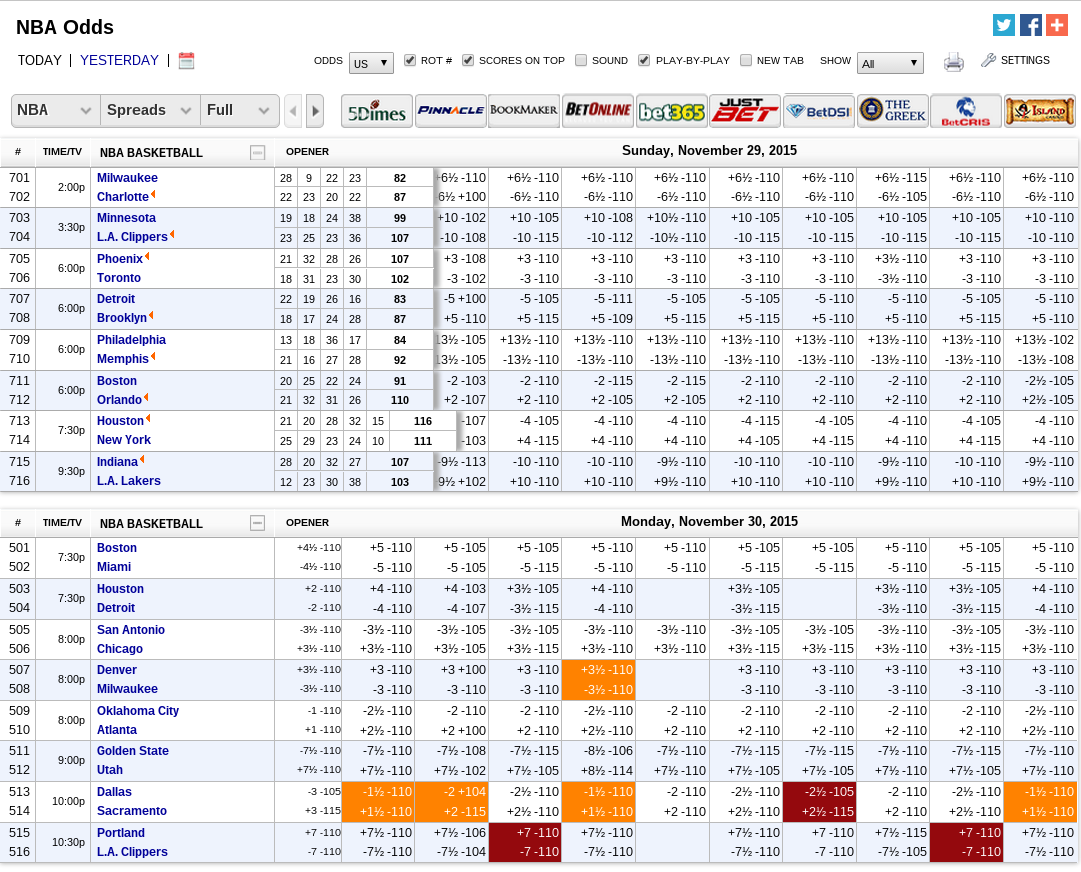This screenshot has width=1081, height=872.
Task: Open the SETTINGS link text
Action: [1024, 60]
